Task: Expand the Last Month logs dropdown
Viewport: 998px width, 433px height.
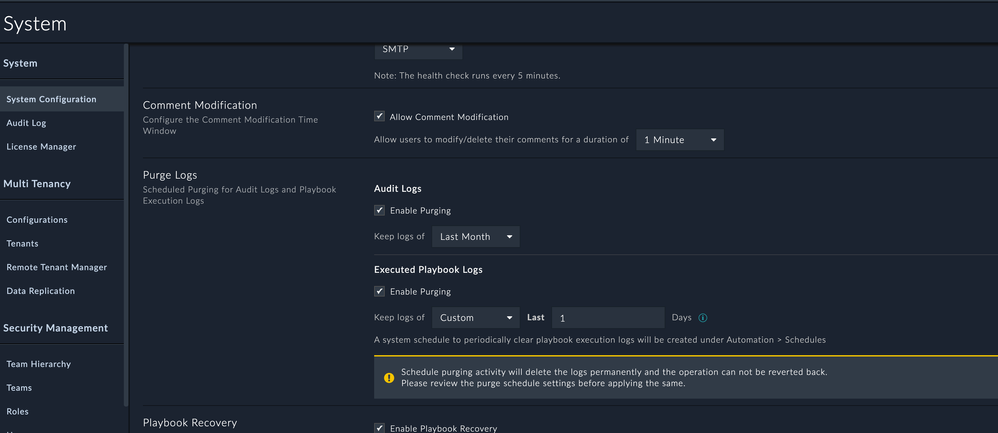Action: 475,237
